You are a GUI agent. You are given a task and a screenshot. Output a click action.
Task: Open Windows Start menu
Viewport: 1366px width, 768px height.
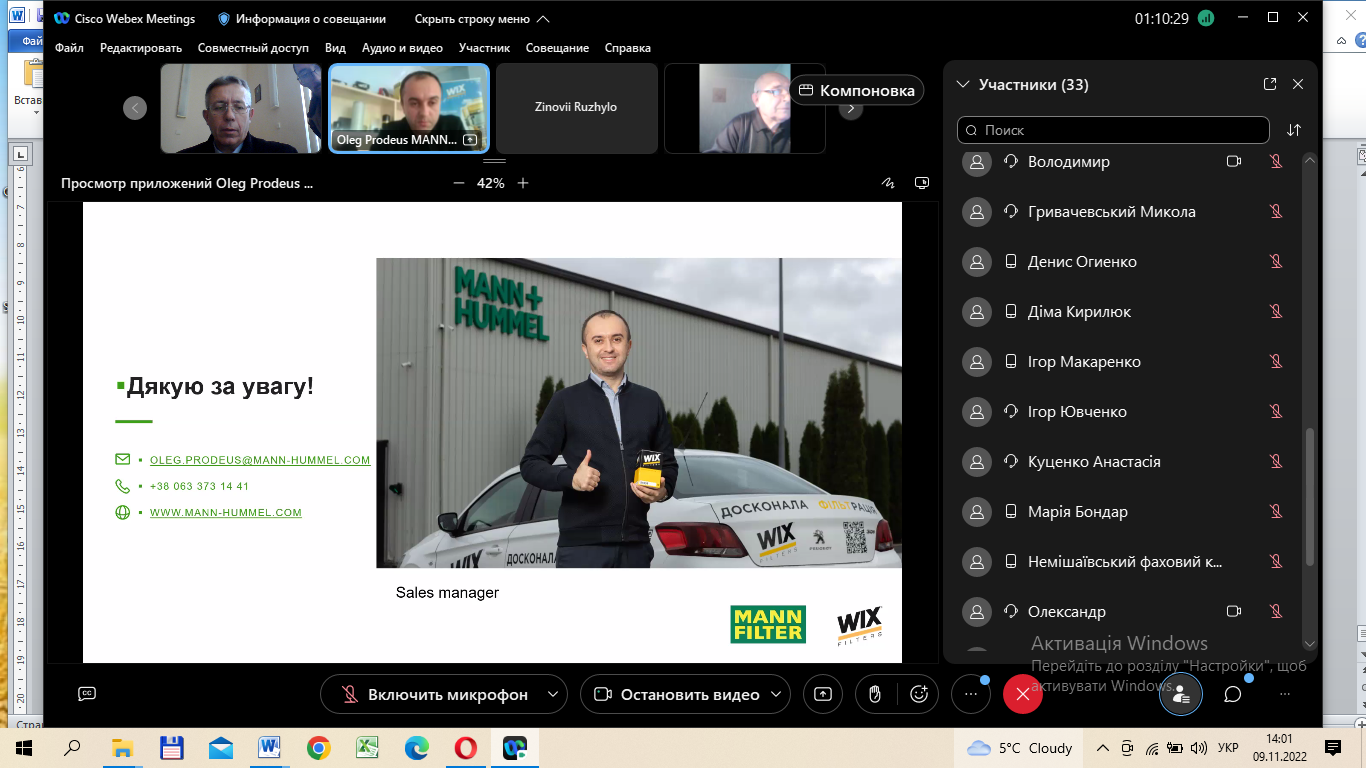click(23, 748)
